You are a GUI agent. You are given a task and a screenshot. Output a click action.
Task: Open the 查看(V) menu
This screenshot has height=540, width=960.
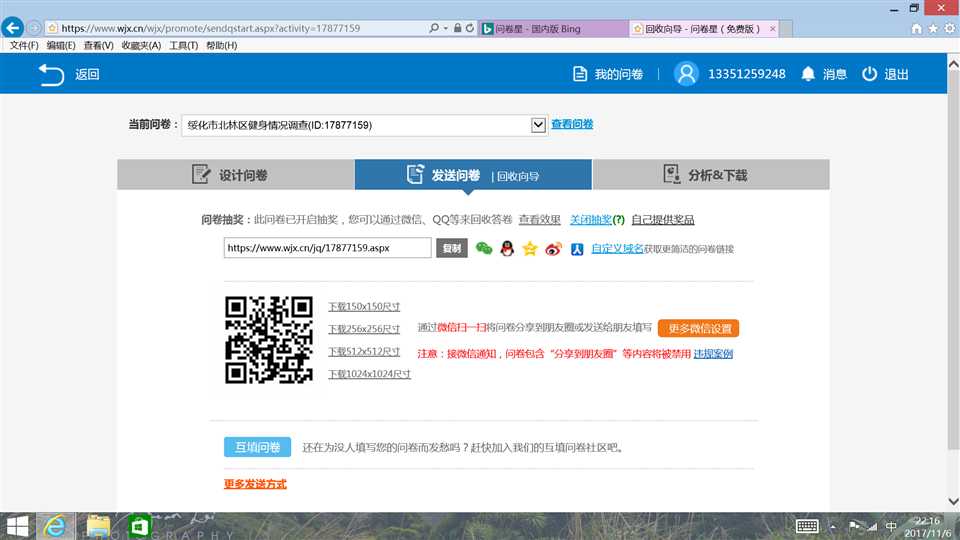[x=99, y=45]
